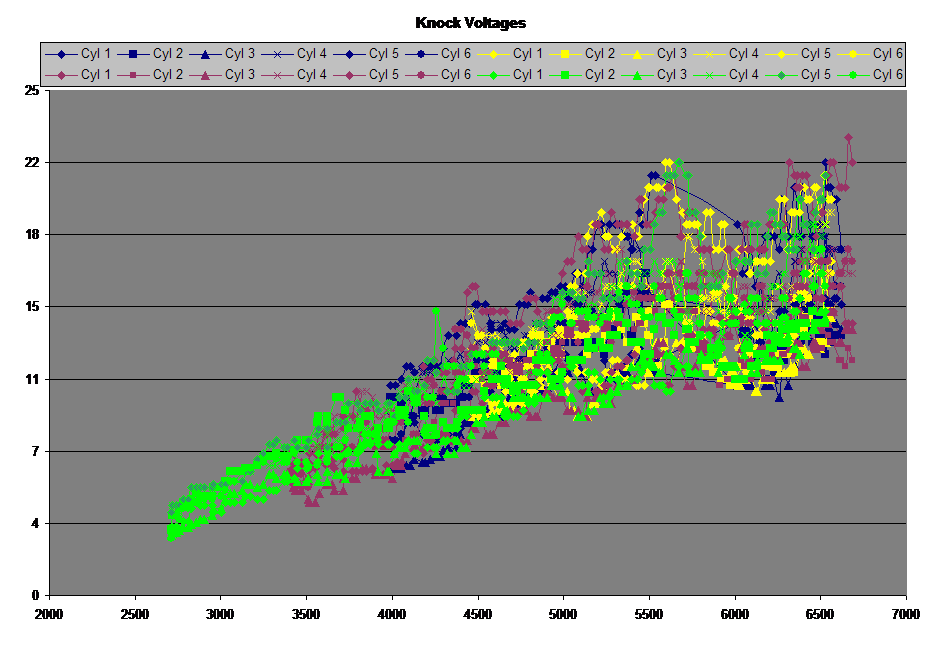Click the 5000 label on horizontal axis
Screen dimensions: 943x646
click(x=564, y=614)
